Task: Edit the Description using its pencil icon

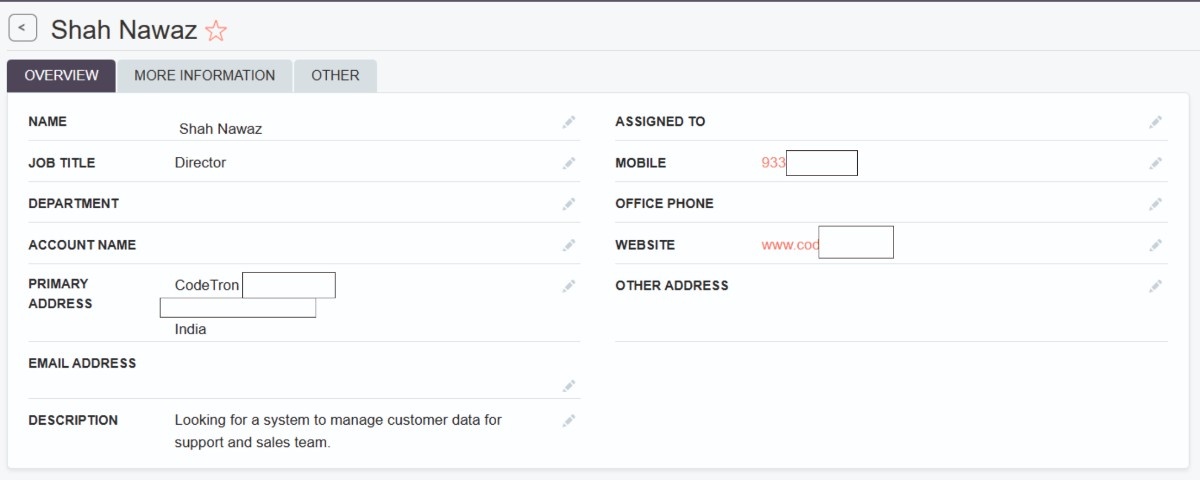Action: 569,421
